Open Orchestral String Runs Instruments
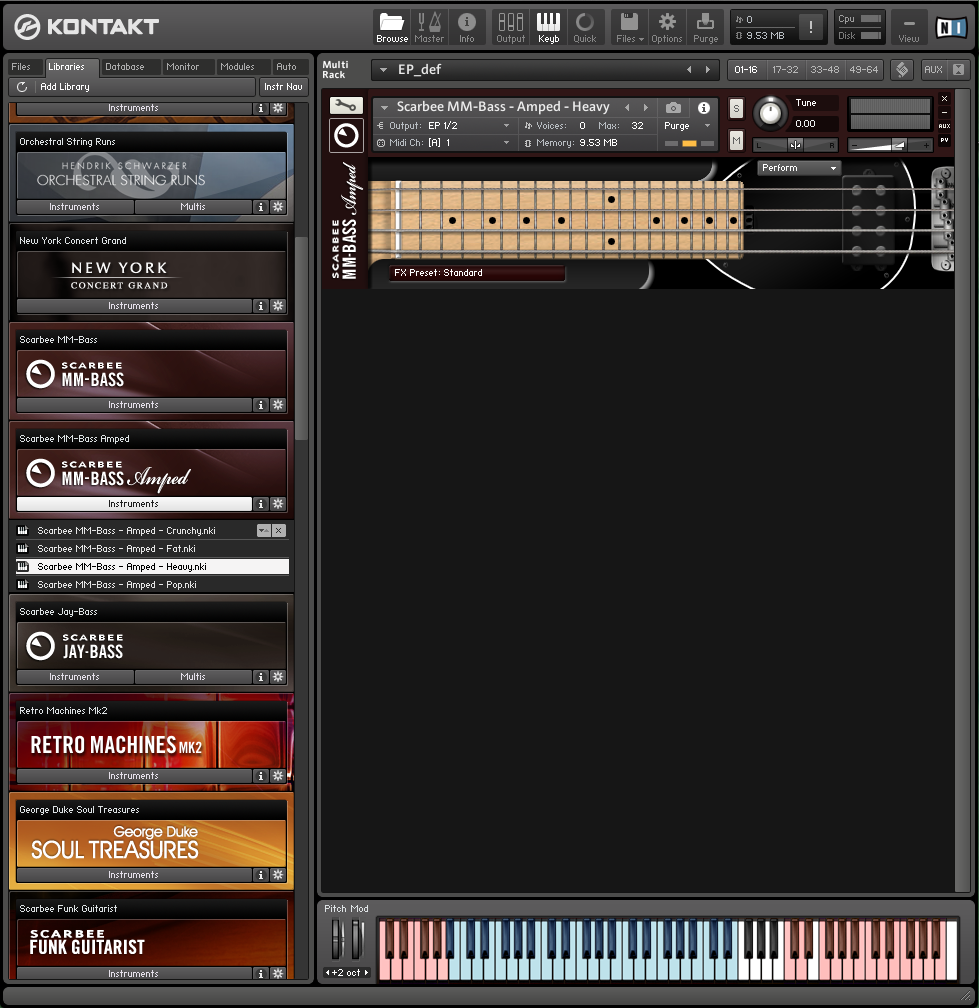 click(75, 207)
